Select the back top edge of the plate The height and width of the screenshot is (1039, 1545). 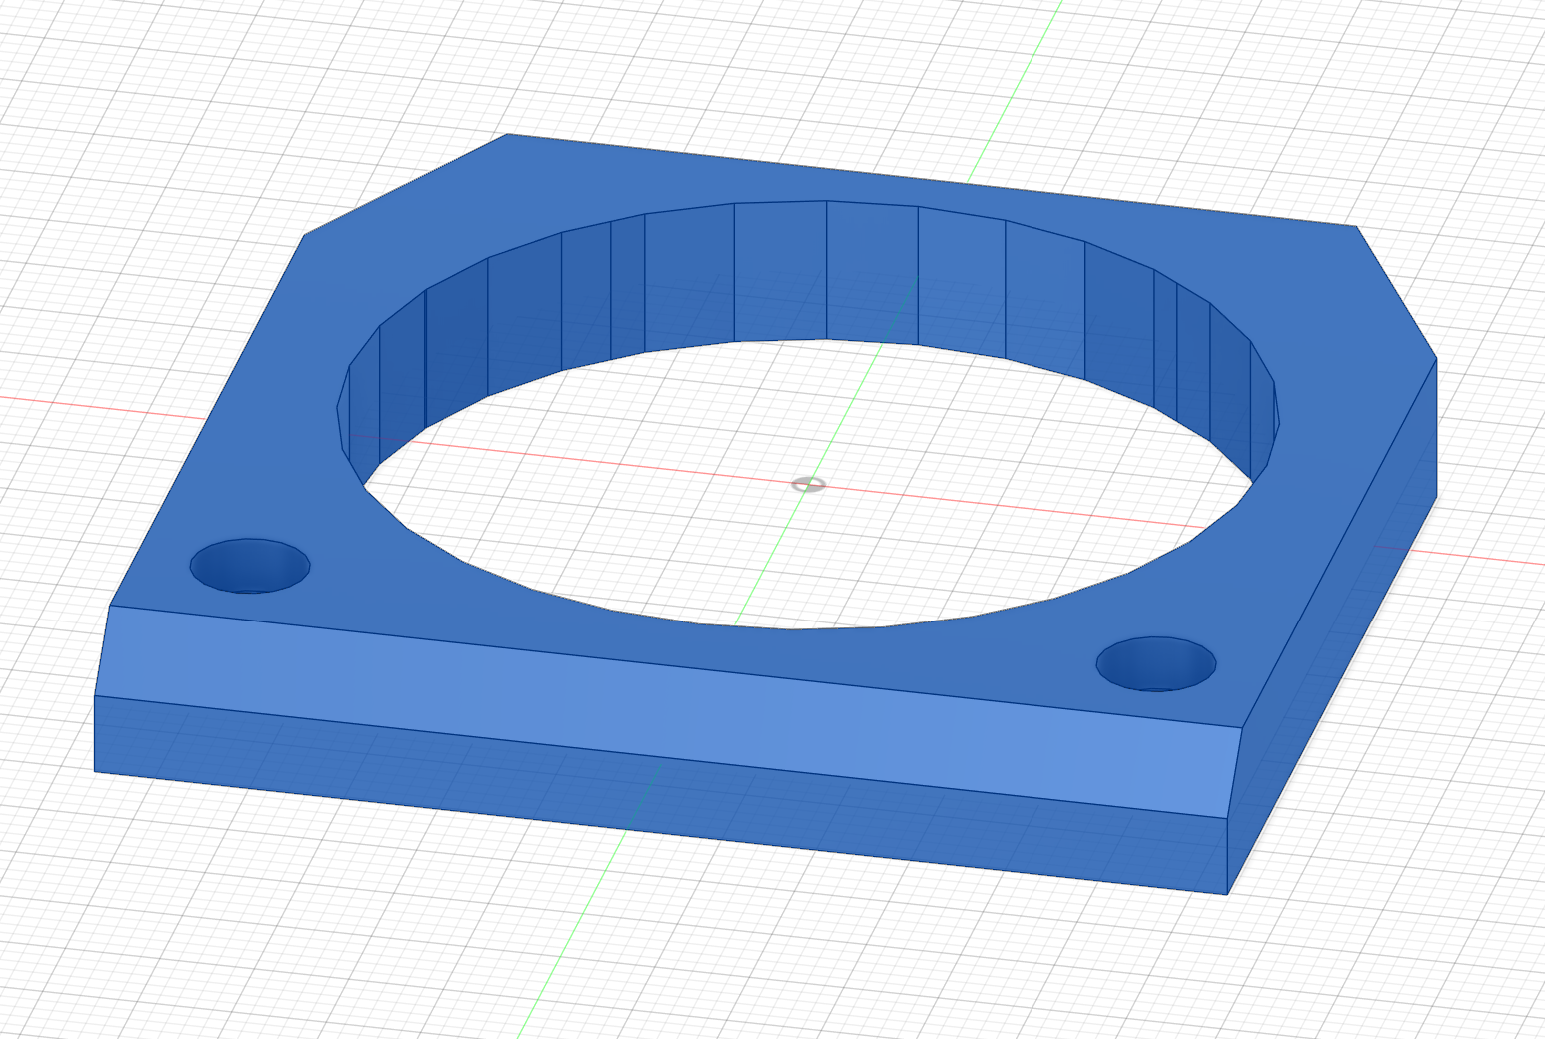932,180
